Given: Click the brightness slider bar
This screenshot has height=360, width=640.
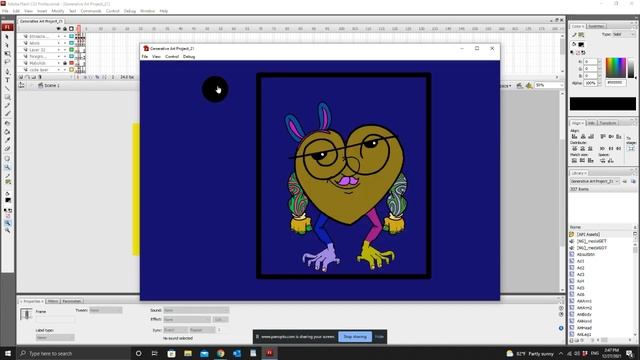Looking at the screenshot, I should coord(631,68).
